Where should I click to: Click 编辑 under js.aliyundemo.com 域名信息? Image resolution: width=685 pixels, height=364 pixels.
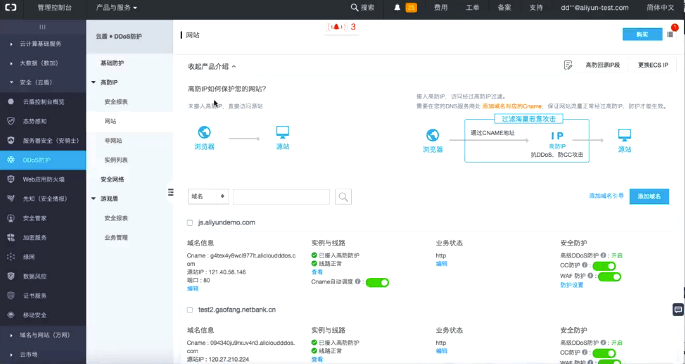pos(193,288)
